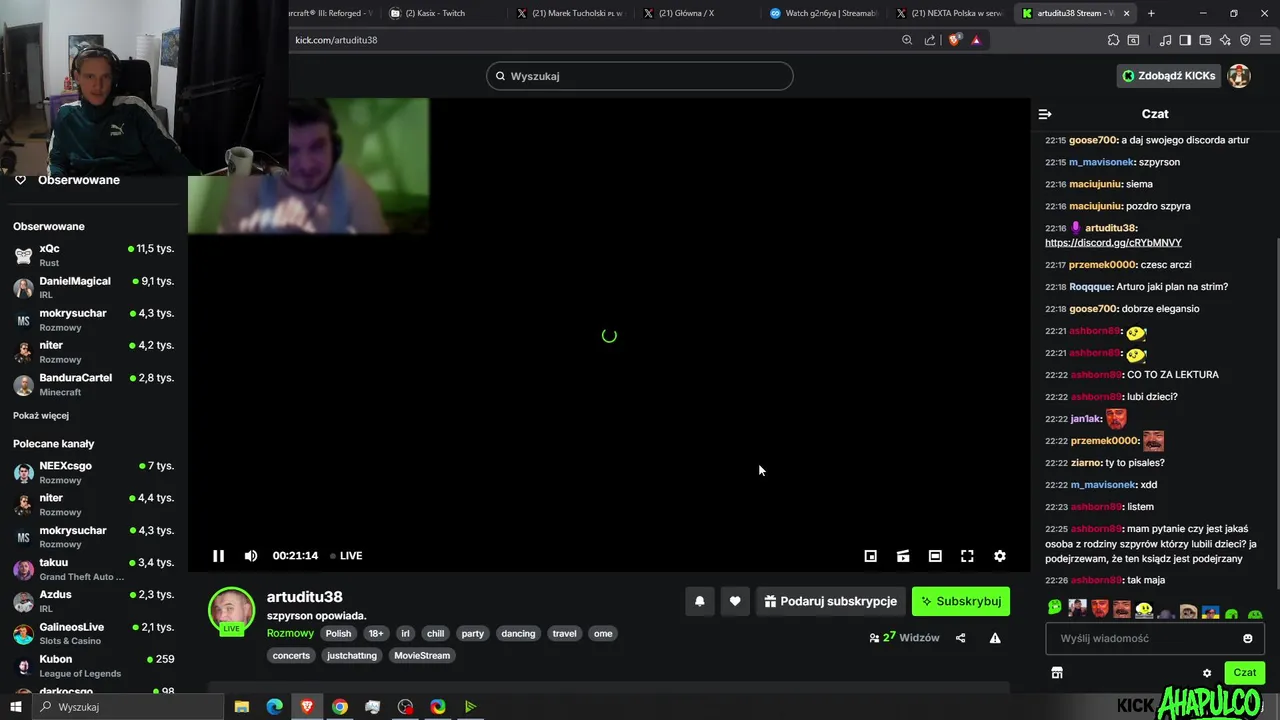Enable picture-in-picture mini player

click(x=871, y=556)
